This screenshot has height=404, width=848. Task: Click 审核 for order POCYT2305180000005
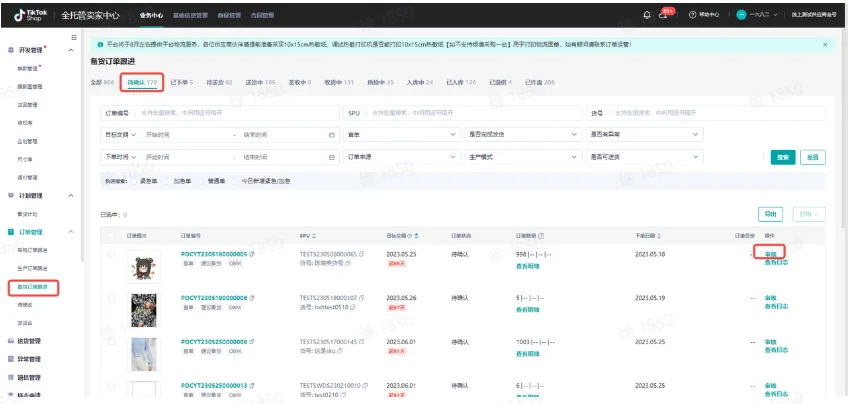771,254
